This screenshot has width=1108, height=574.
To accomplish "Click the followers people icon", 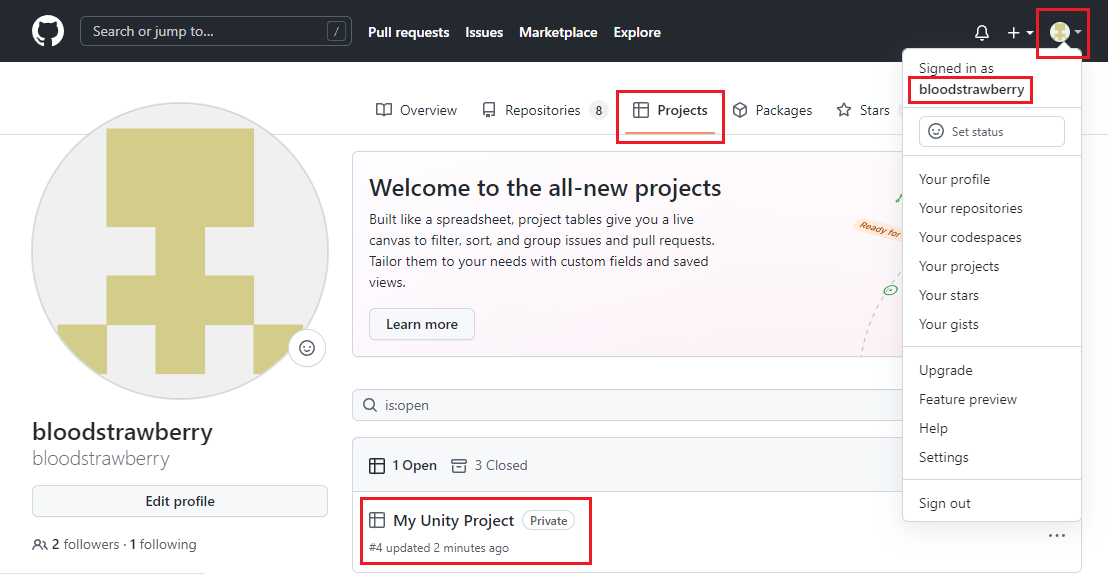I will (x=40, y=544).
